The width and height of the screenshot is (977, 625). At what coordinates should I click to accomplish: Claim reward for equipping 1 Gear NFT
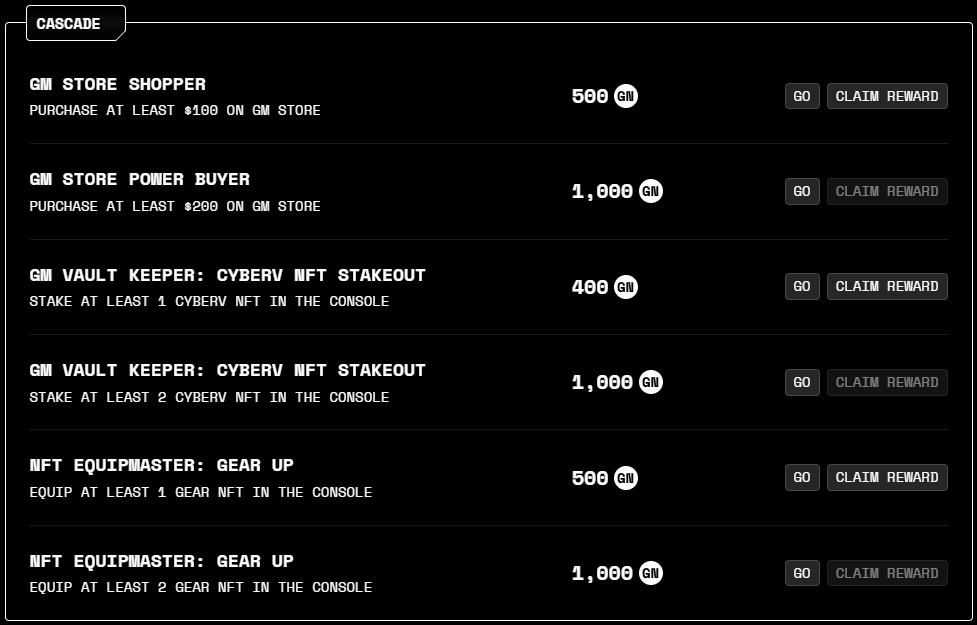pos(886,478)
